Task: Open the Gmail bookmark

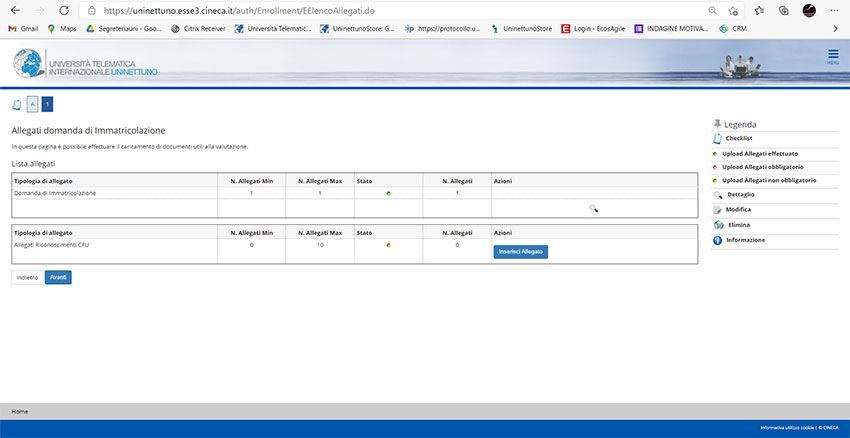Action: coord(22,28)
